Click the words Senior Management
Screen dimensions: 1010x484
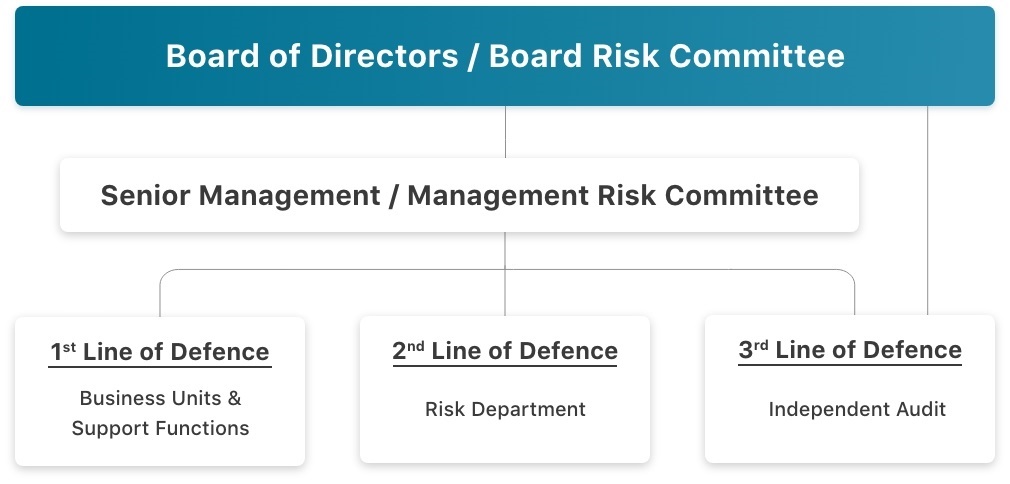tap(240, 195)
